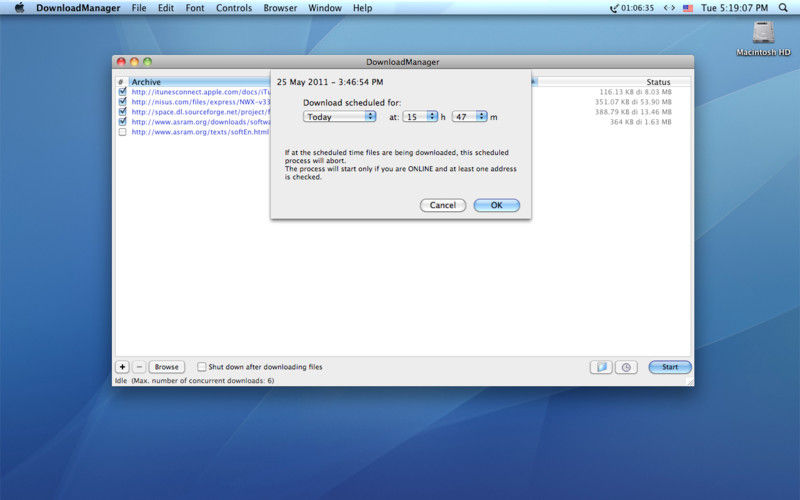Click status text 116.13 KB di 8.03 MB
Image resolution: width=800 pixels, height=500 pixels.
coord(635,92)
